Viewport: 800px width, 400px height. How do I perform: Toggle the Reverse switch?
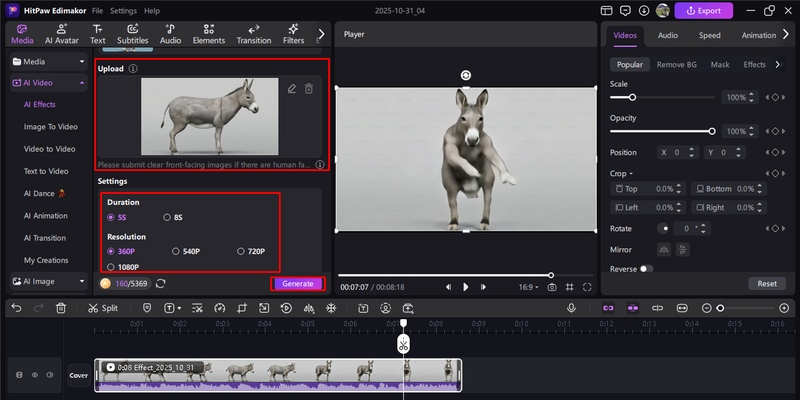point(646,269)
